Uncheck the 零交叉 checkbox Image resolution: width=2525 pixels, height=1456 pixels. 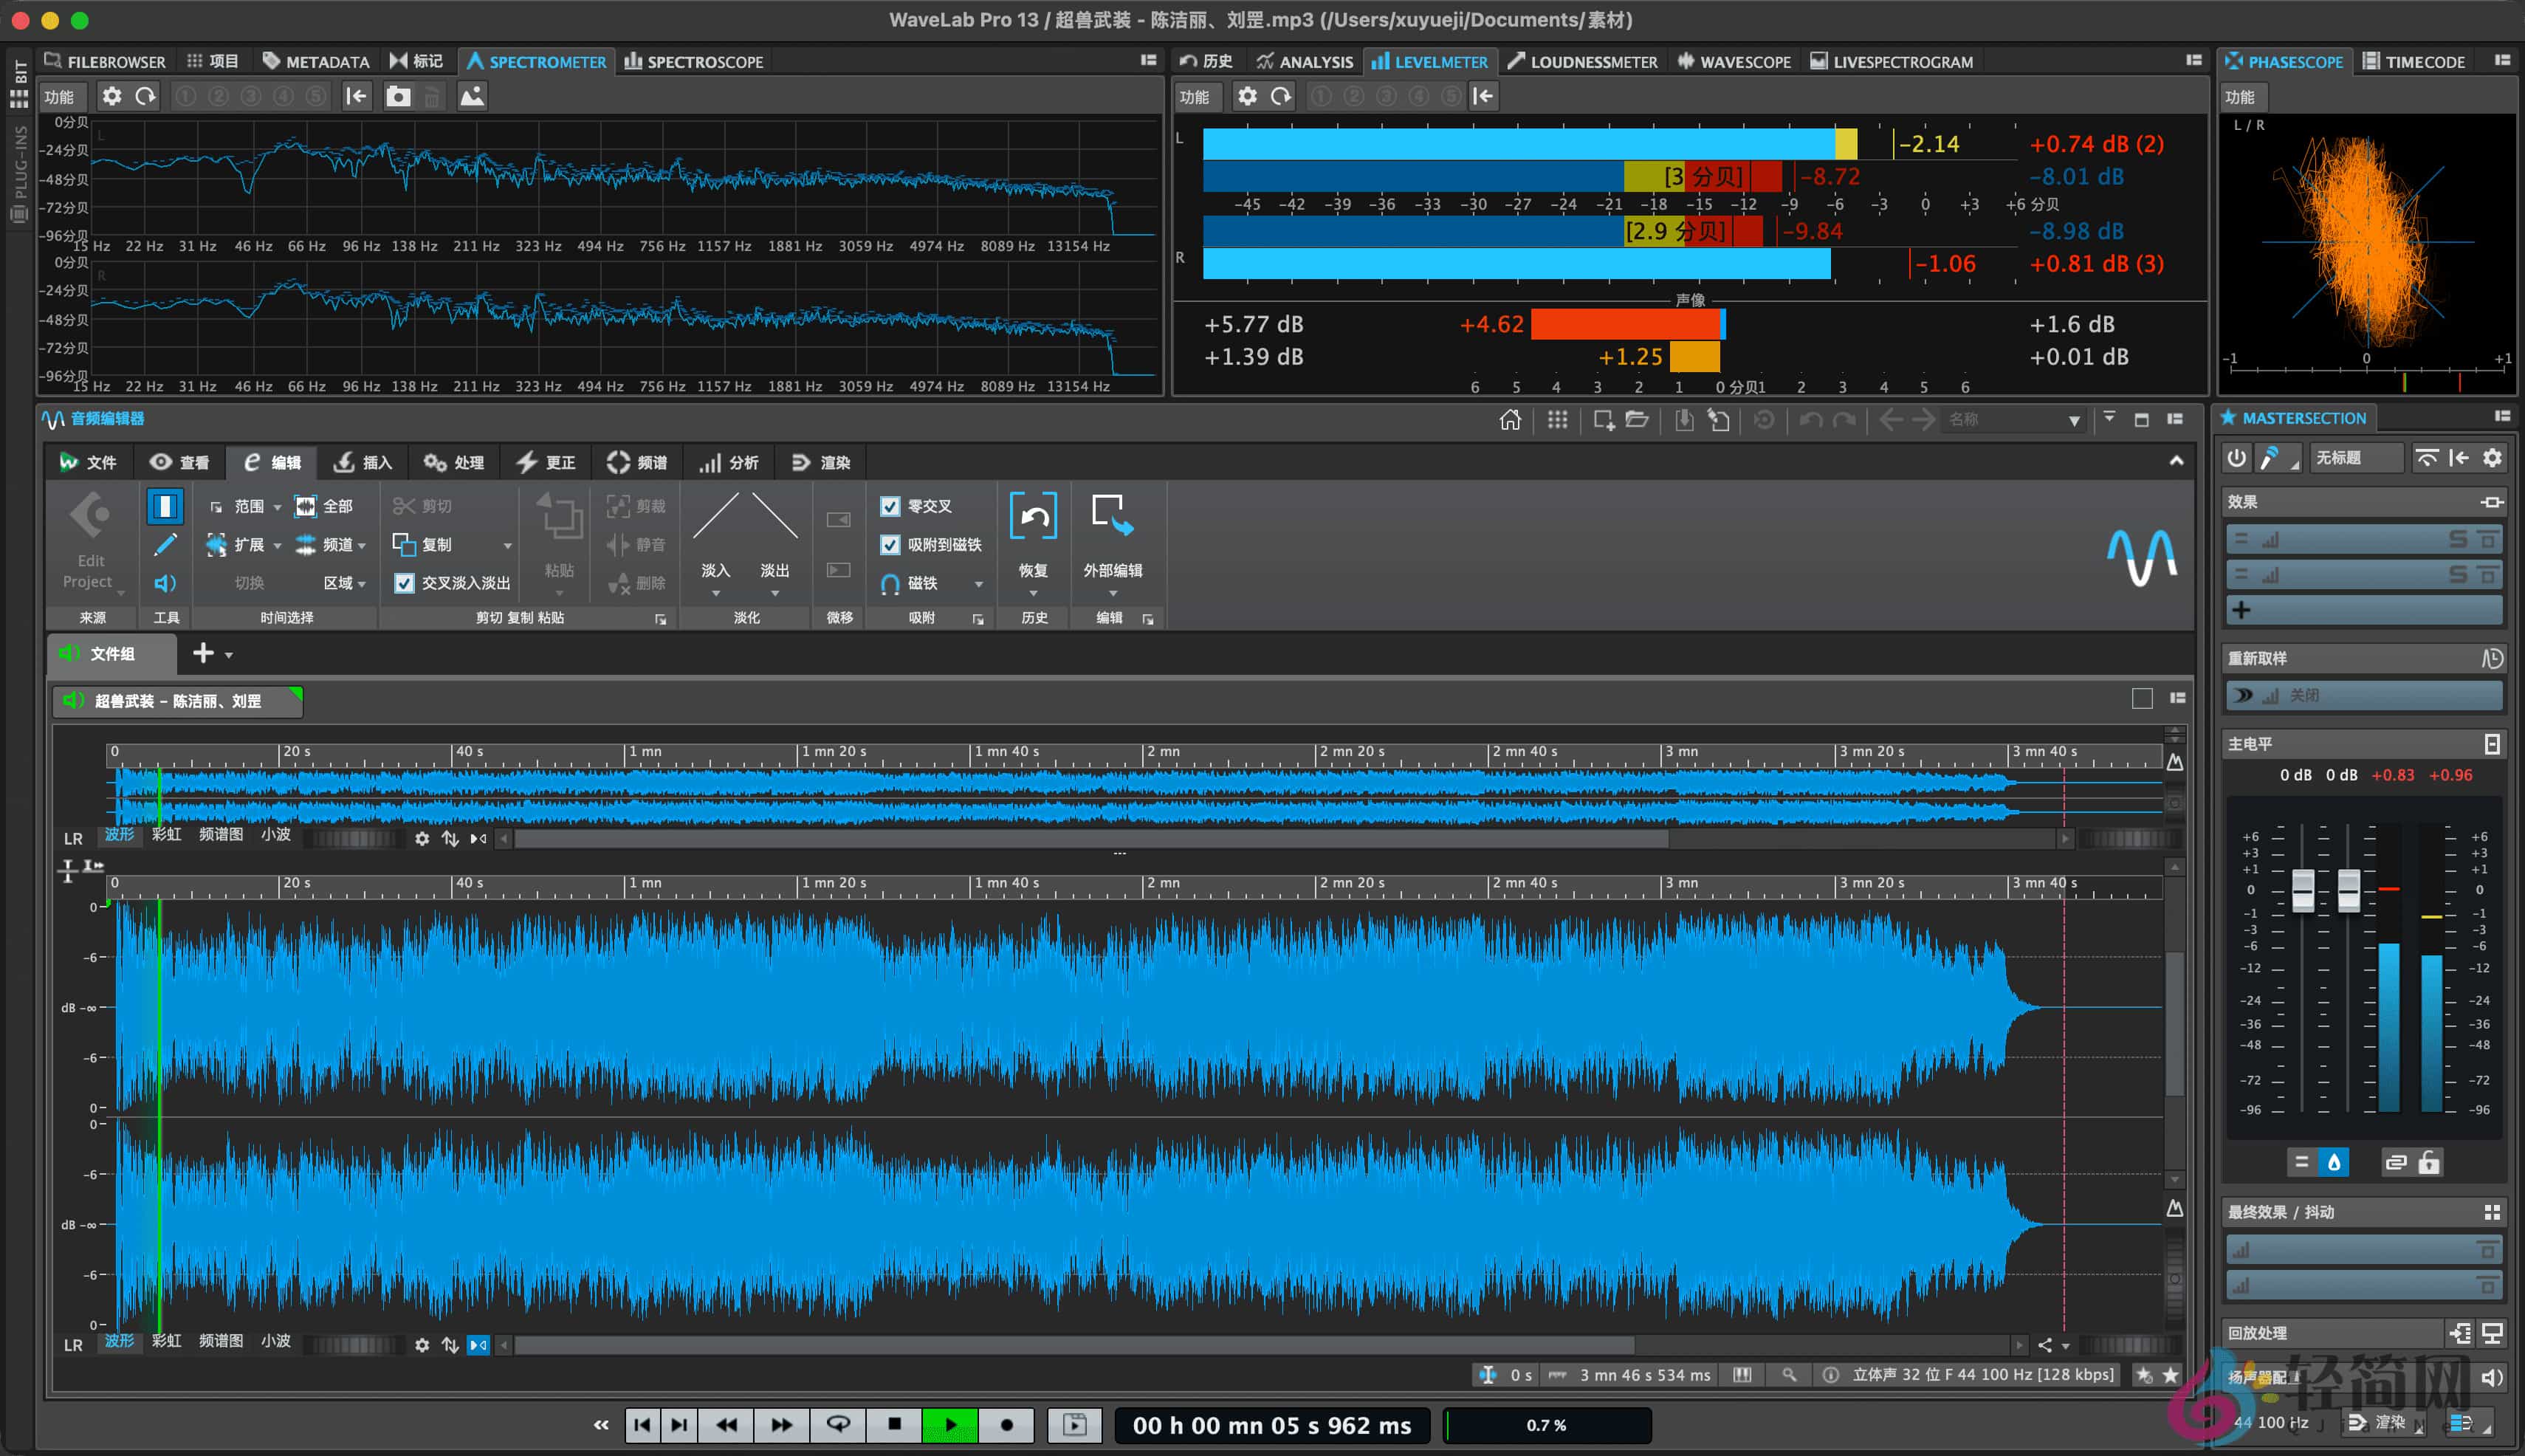pyautogui.click(x=891, y=507)
